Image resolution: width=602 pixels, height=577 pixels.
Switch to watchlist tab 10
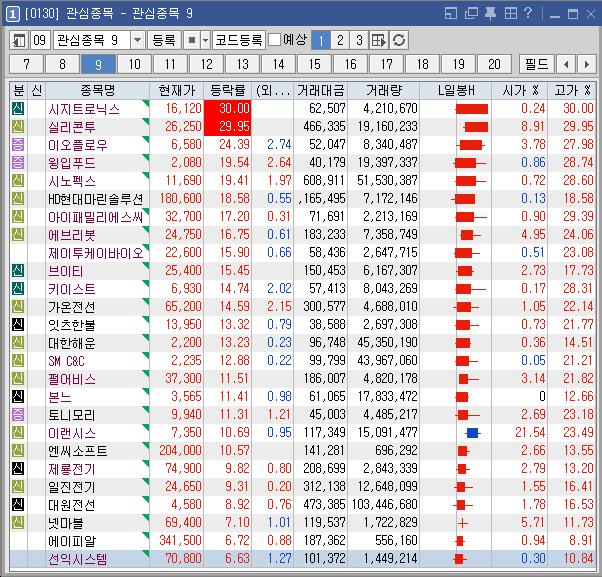[134, 64]
